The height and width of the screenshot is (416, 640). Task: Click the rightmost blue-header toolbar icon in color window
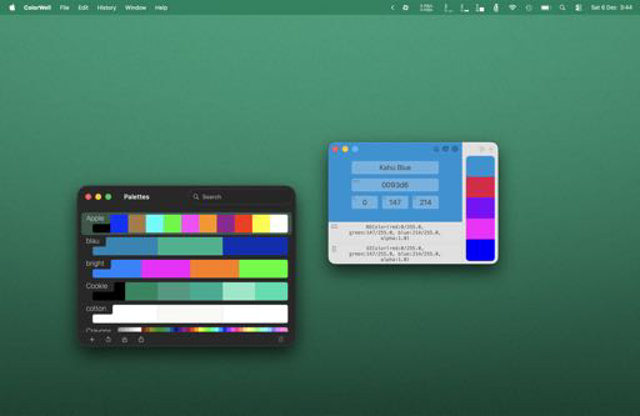(455, 149)
